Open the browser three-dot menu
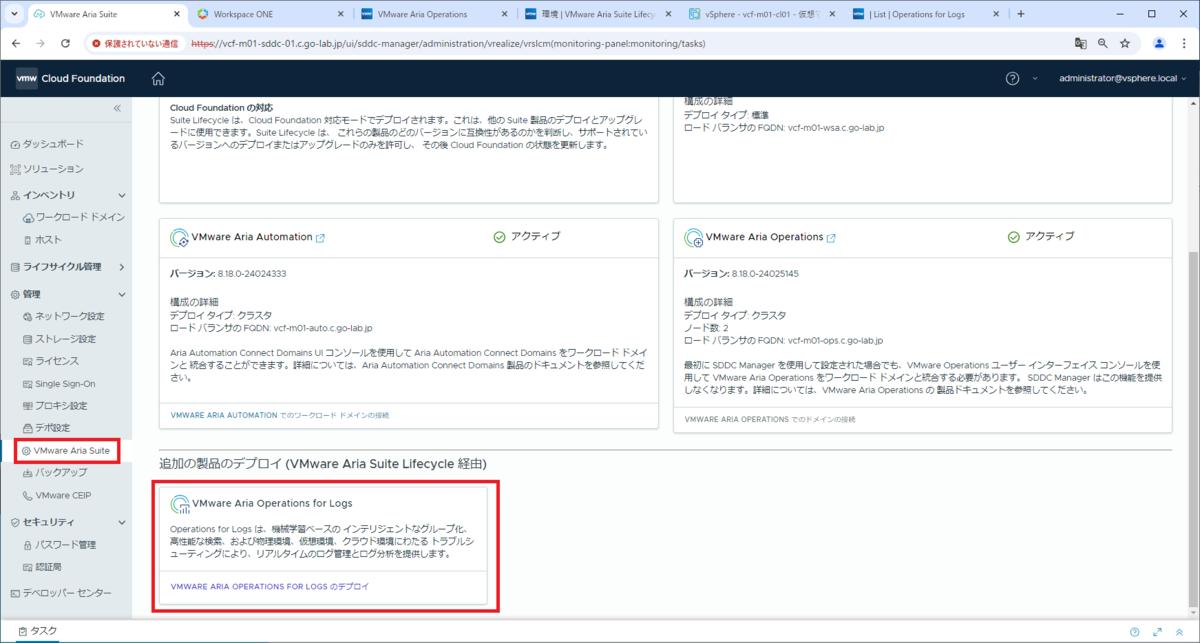Screen dimensions: 1200x643 (1184, 44)
